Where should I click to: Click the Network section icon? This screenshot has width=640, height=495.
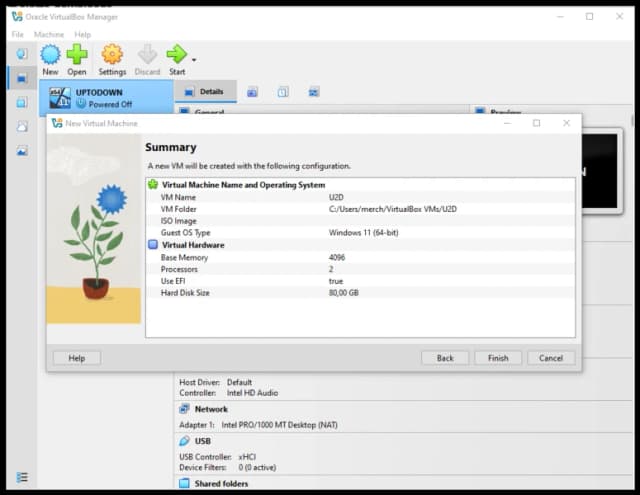[x=184, y=408]
